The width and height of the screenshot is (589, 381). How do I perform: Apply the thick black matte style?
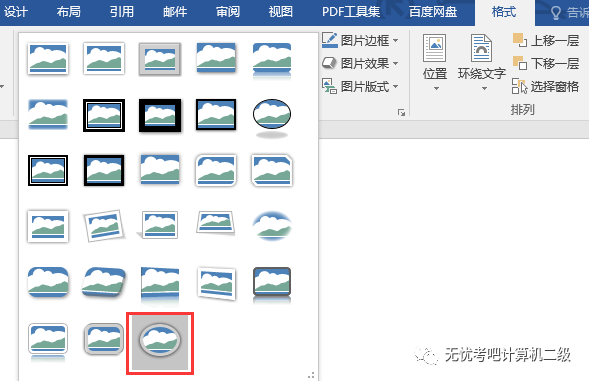160,115
